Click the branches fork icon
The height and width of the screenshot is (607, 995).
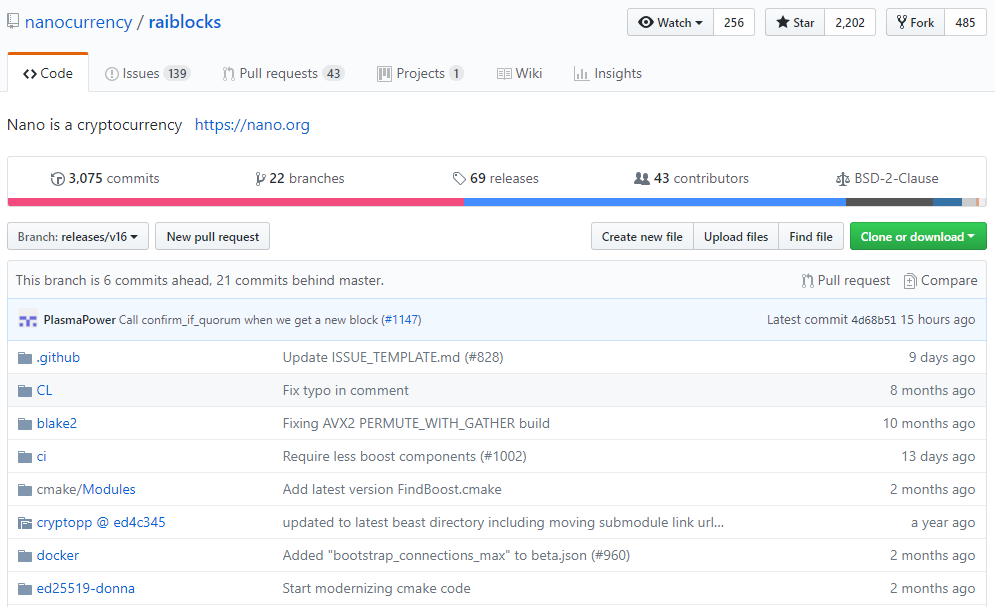click(260, 179)
